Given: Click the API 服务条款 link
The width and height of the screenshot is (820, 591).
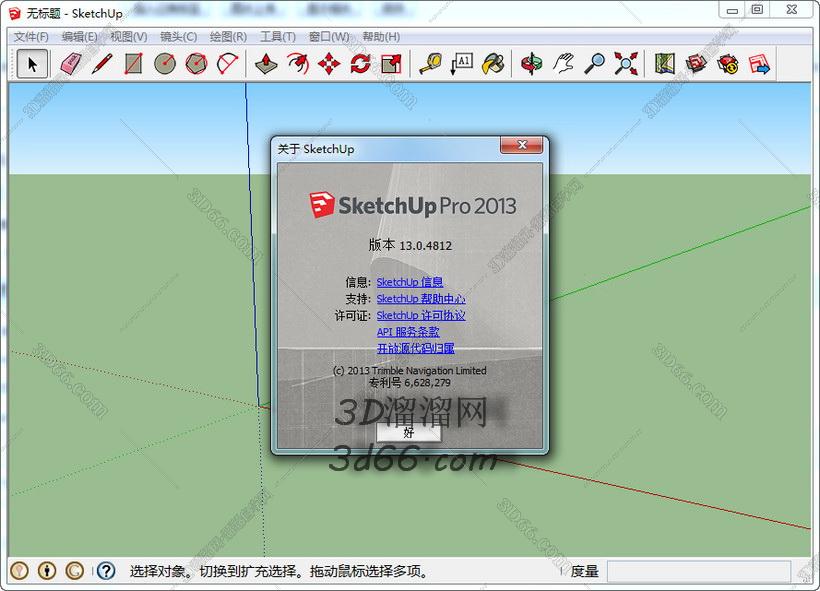Looking at the screenshot, I should coord(408,332).
